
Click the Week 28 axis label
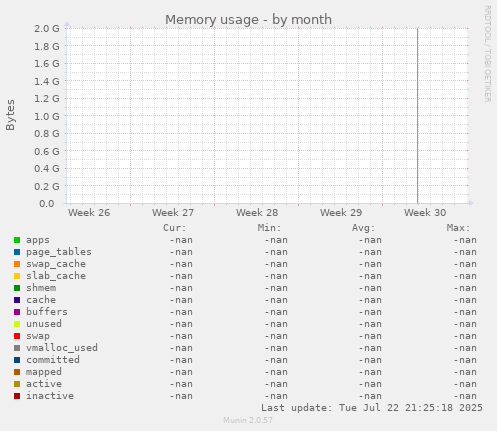point(257,213)
